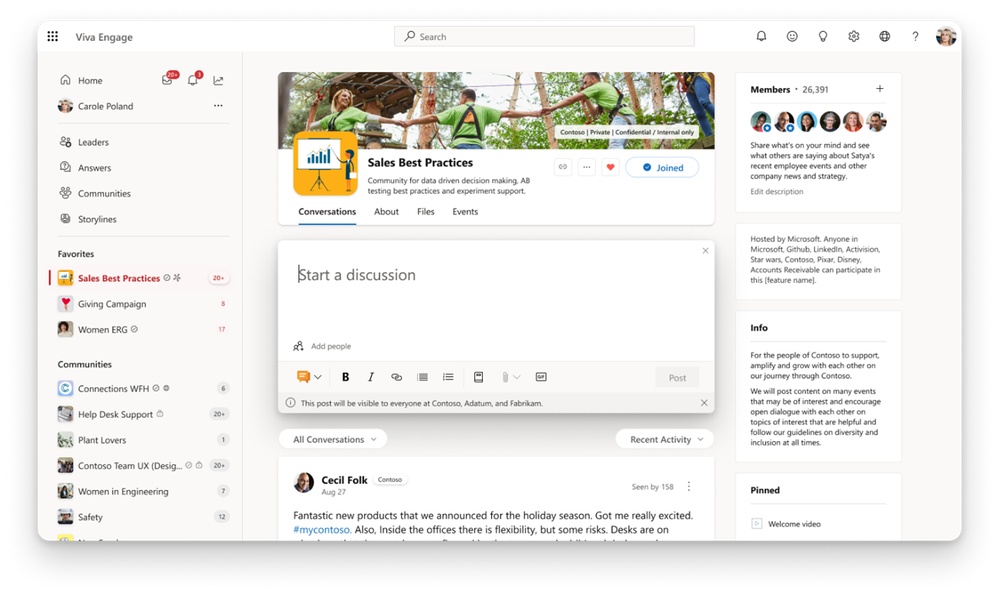Open analytics chart icon in sidebar

[219, 80]
